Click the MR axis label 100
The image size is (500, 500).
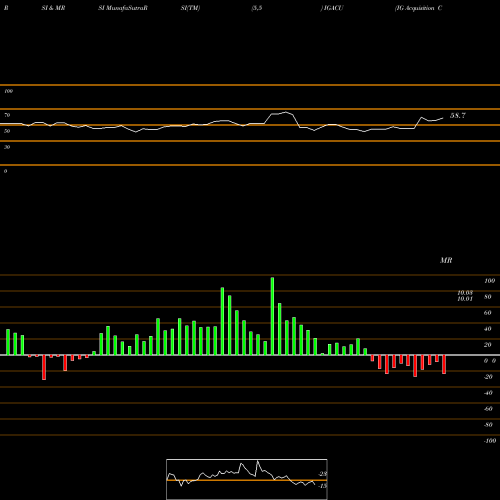[x=489, y=281]
